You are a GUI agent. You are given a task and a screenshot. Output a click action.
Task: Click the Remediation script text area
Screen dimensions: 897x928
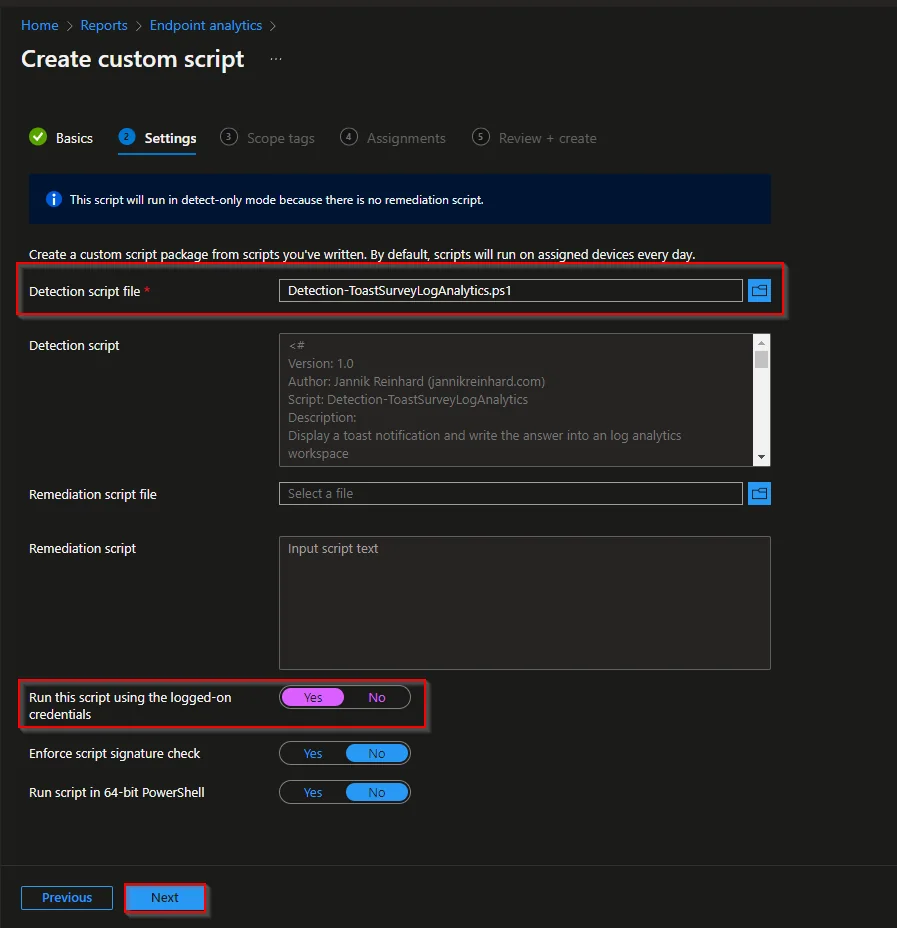(x=525, y=603)
